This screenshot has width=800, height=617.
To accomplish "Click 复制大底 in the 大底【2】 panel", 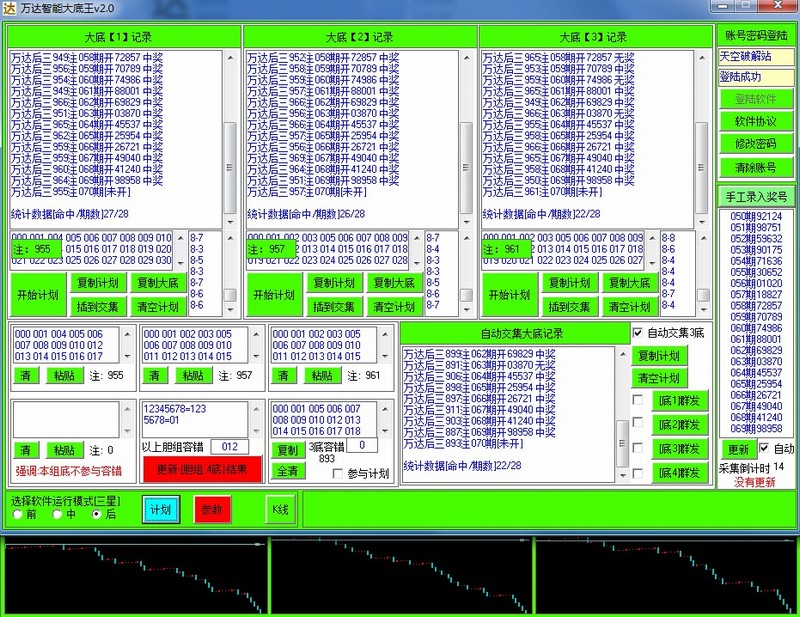I will point(392,283).
